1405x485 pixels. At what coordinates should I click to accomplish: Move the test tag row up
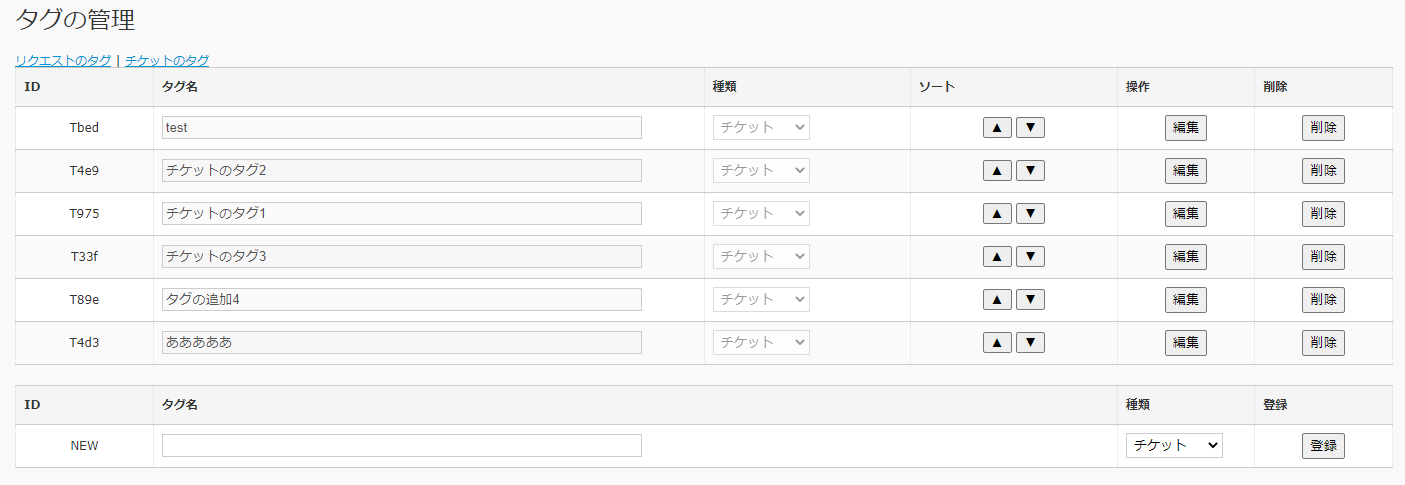pos(997,128)
